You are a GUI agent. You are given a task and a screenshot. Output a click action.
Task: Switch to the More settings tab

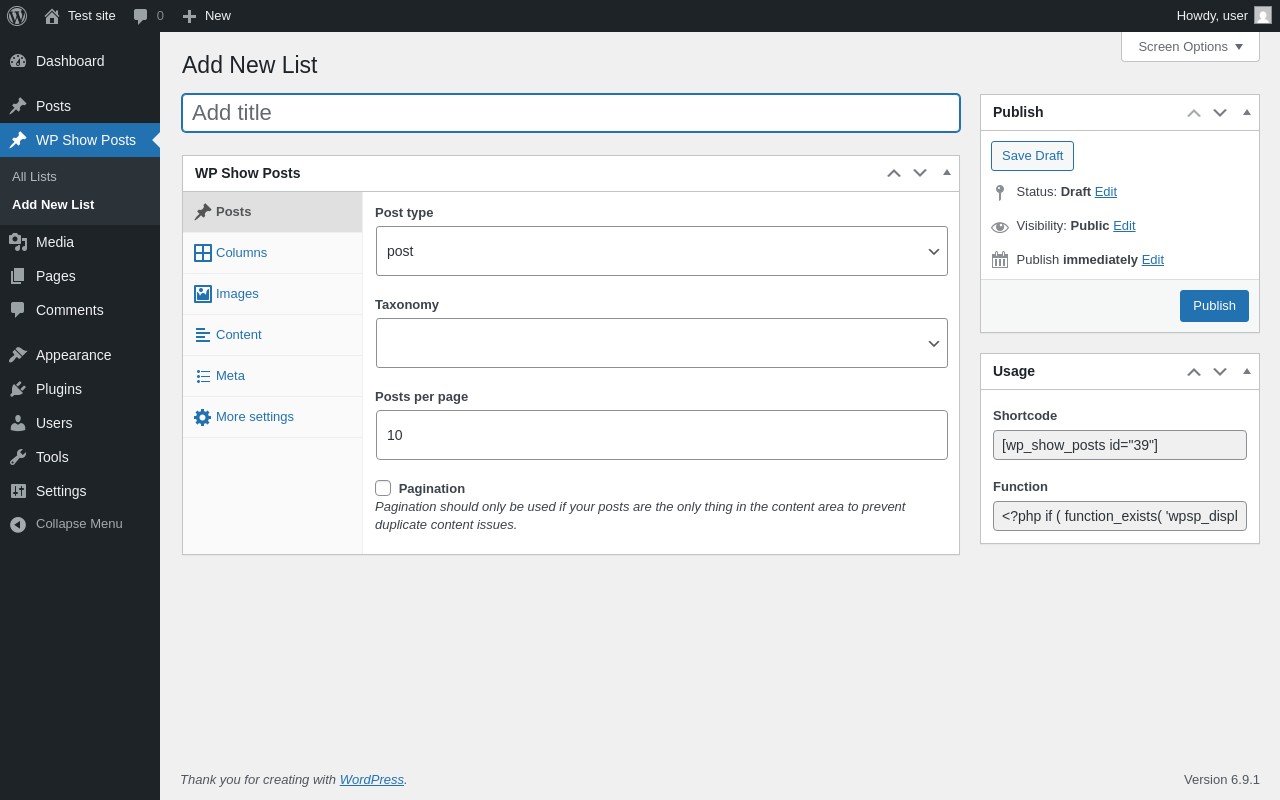(254, 417)
